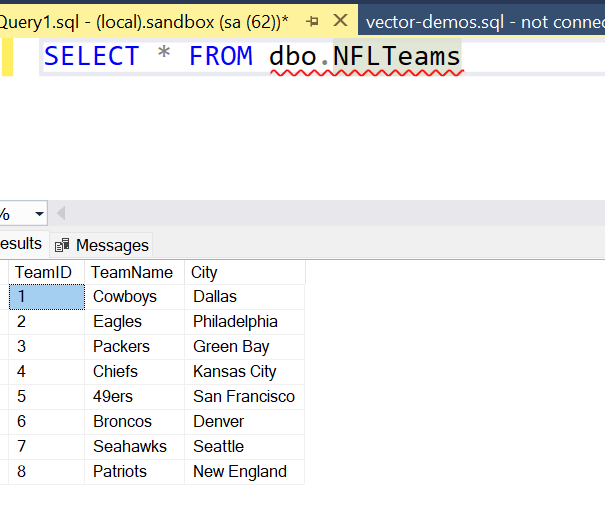This screenshot has width=605, height=512.
Task: Select the TeamID cell with value 8
Action: point(47,471)
